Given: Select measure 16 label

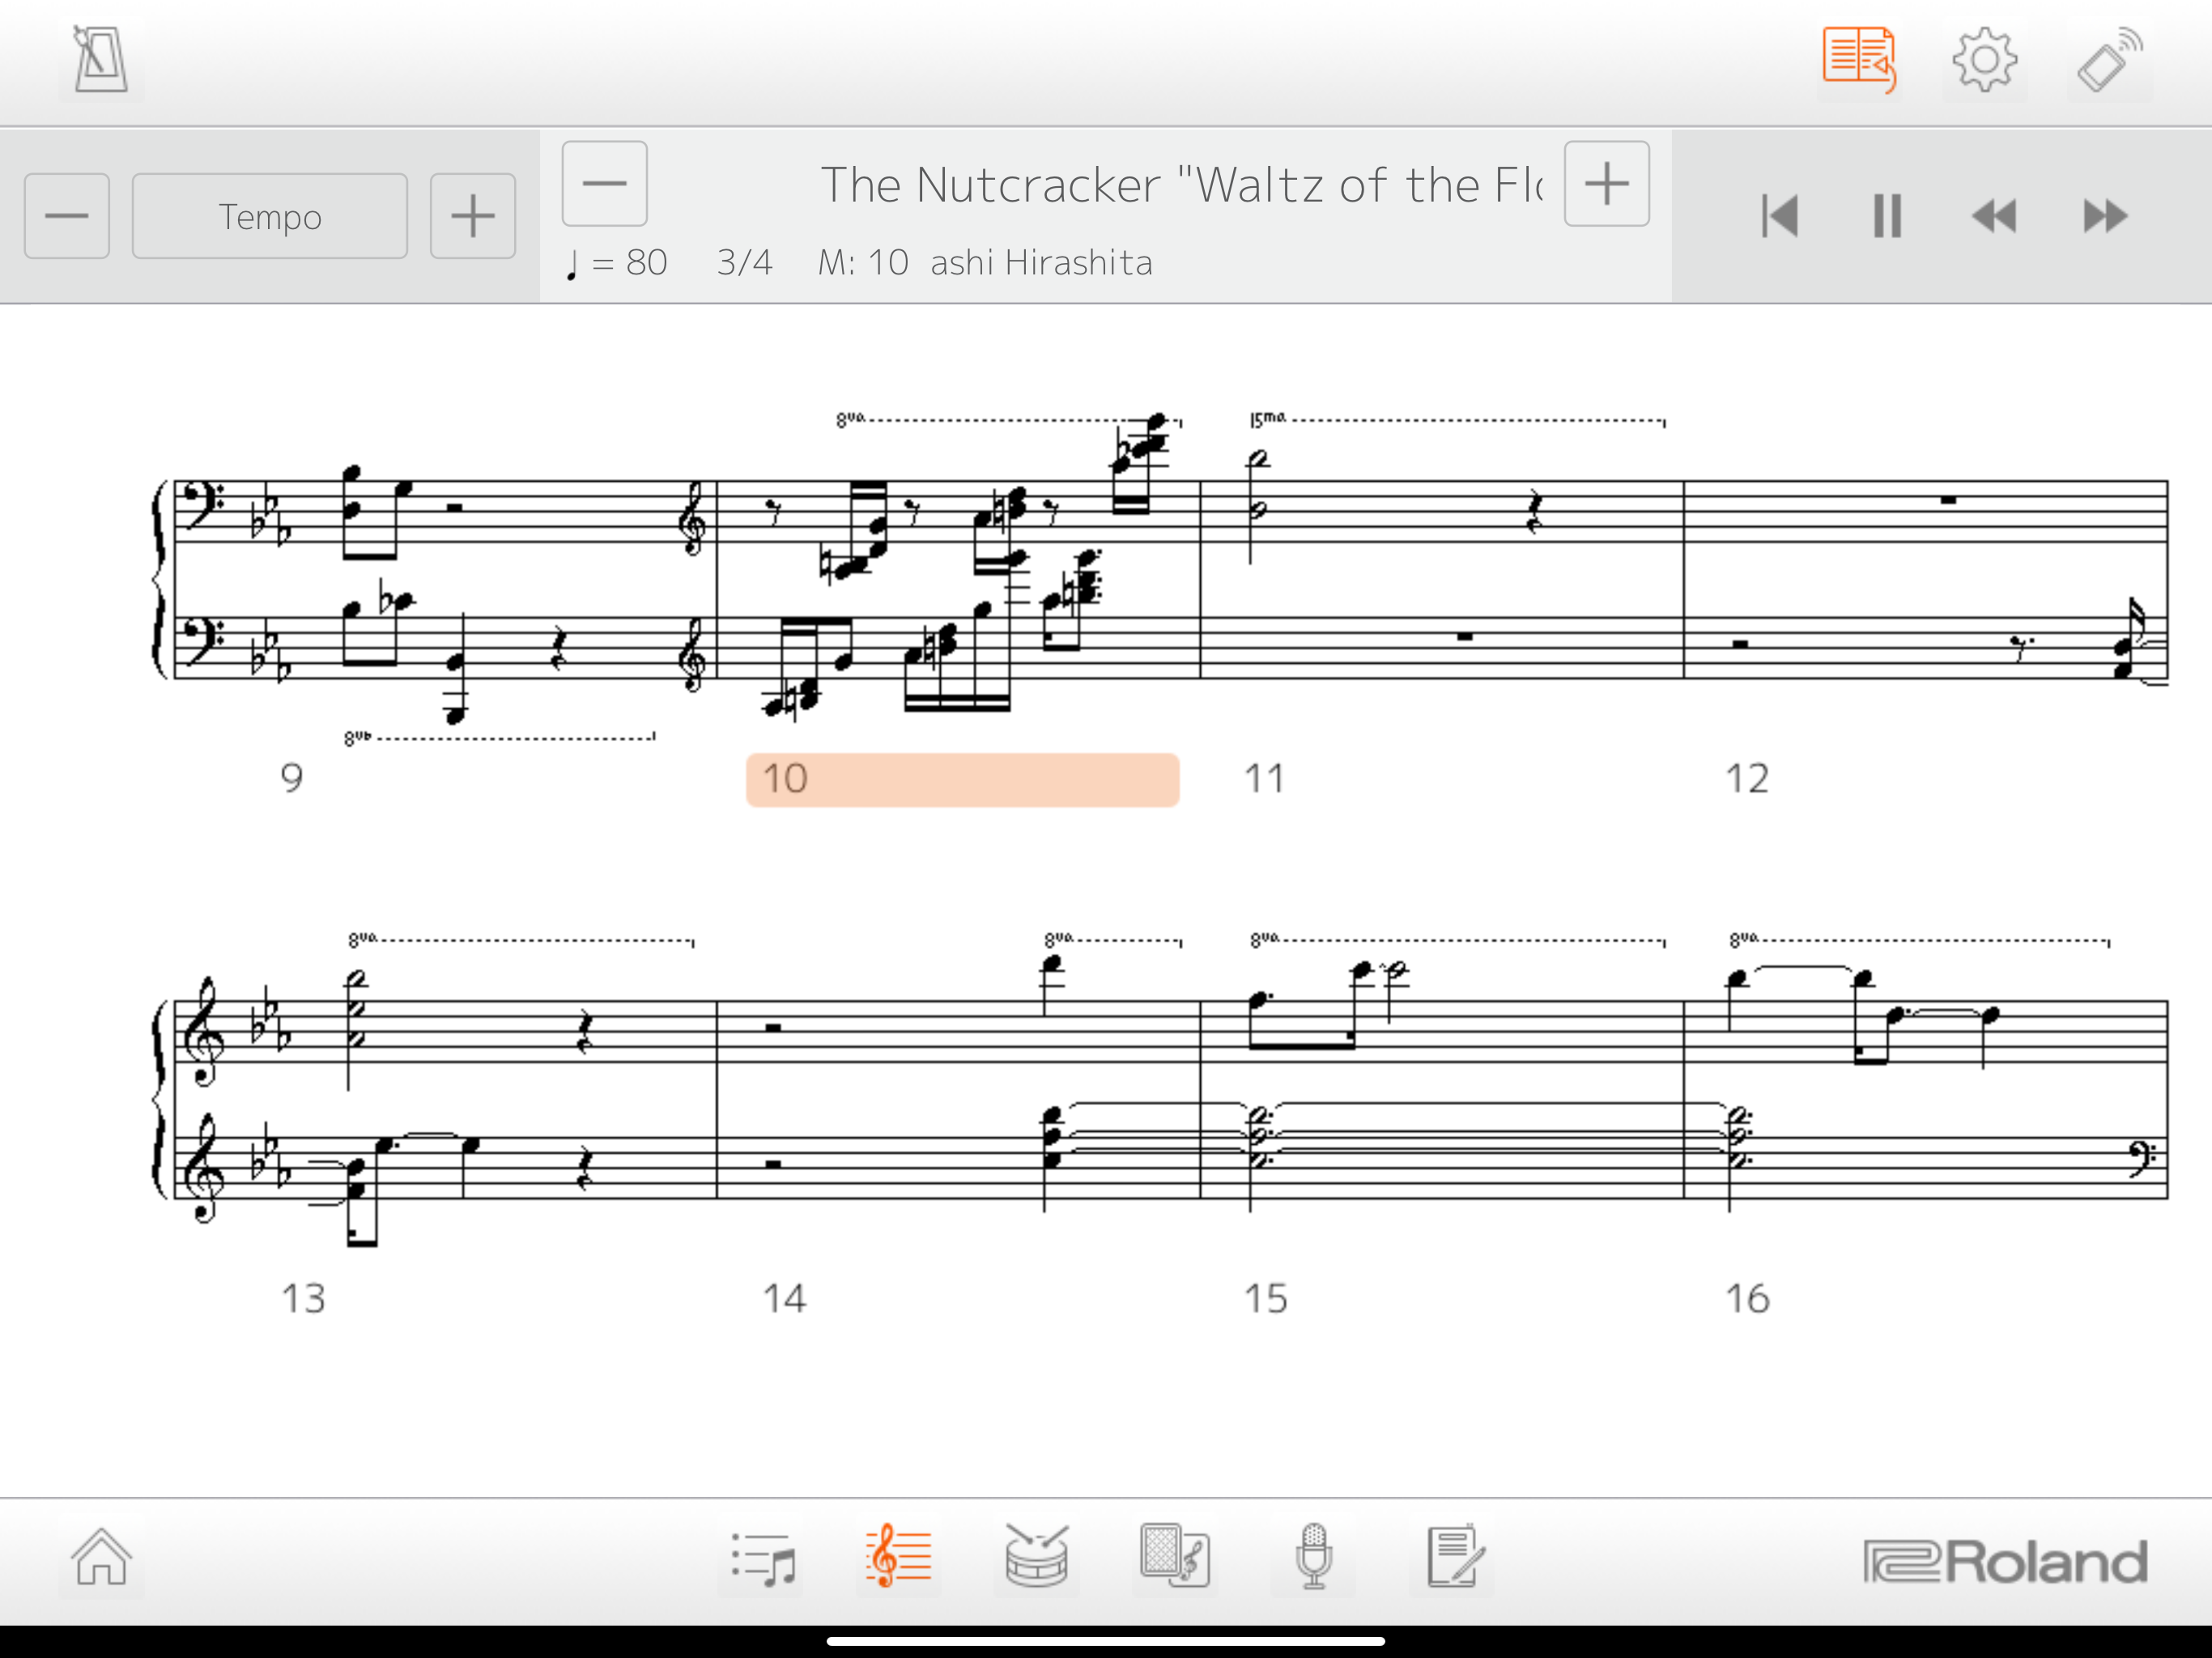Looking at the screenshot, I should pos(1747,1298).
